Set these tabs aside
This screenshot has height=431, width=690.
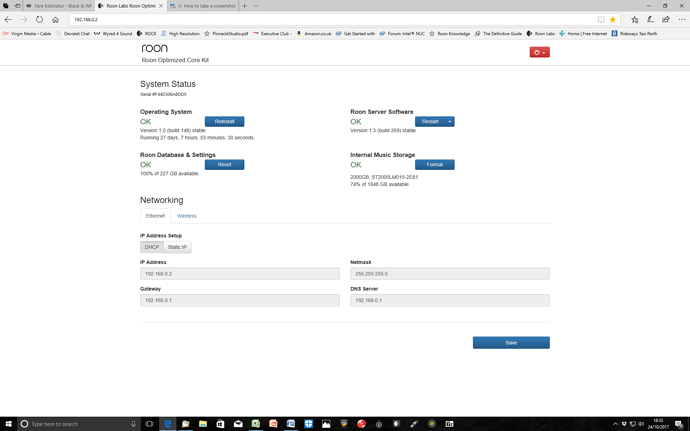point(17,6)
